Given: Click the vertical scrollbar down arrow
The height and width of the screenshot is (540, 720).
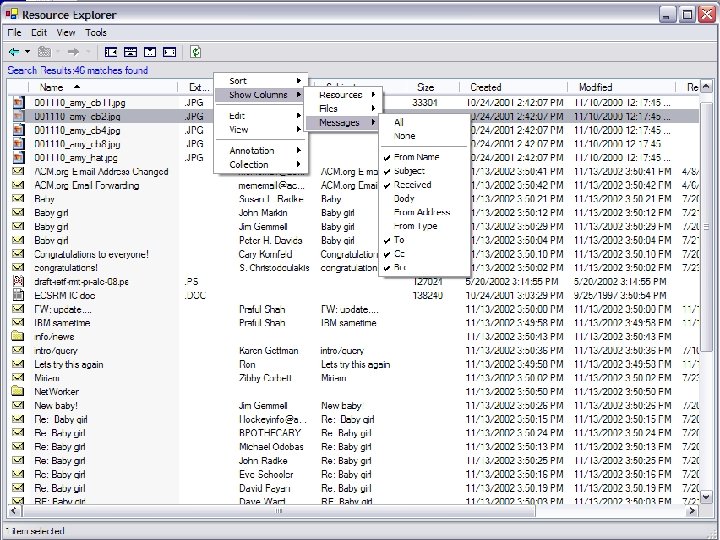Looking at the screenshot, I should [706, 497].
